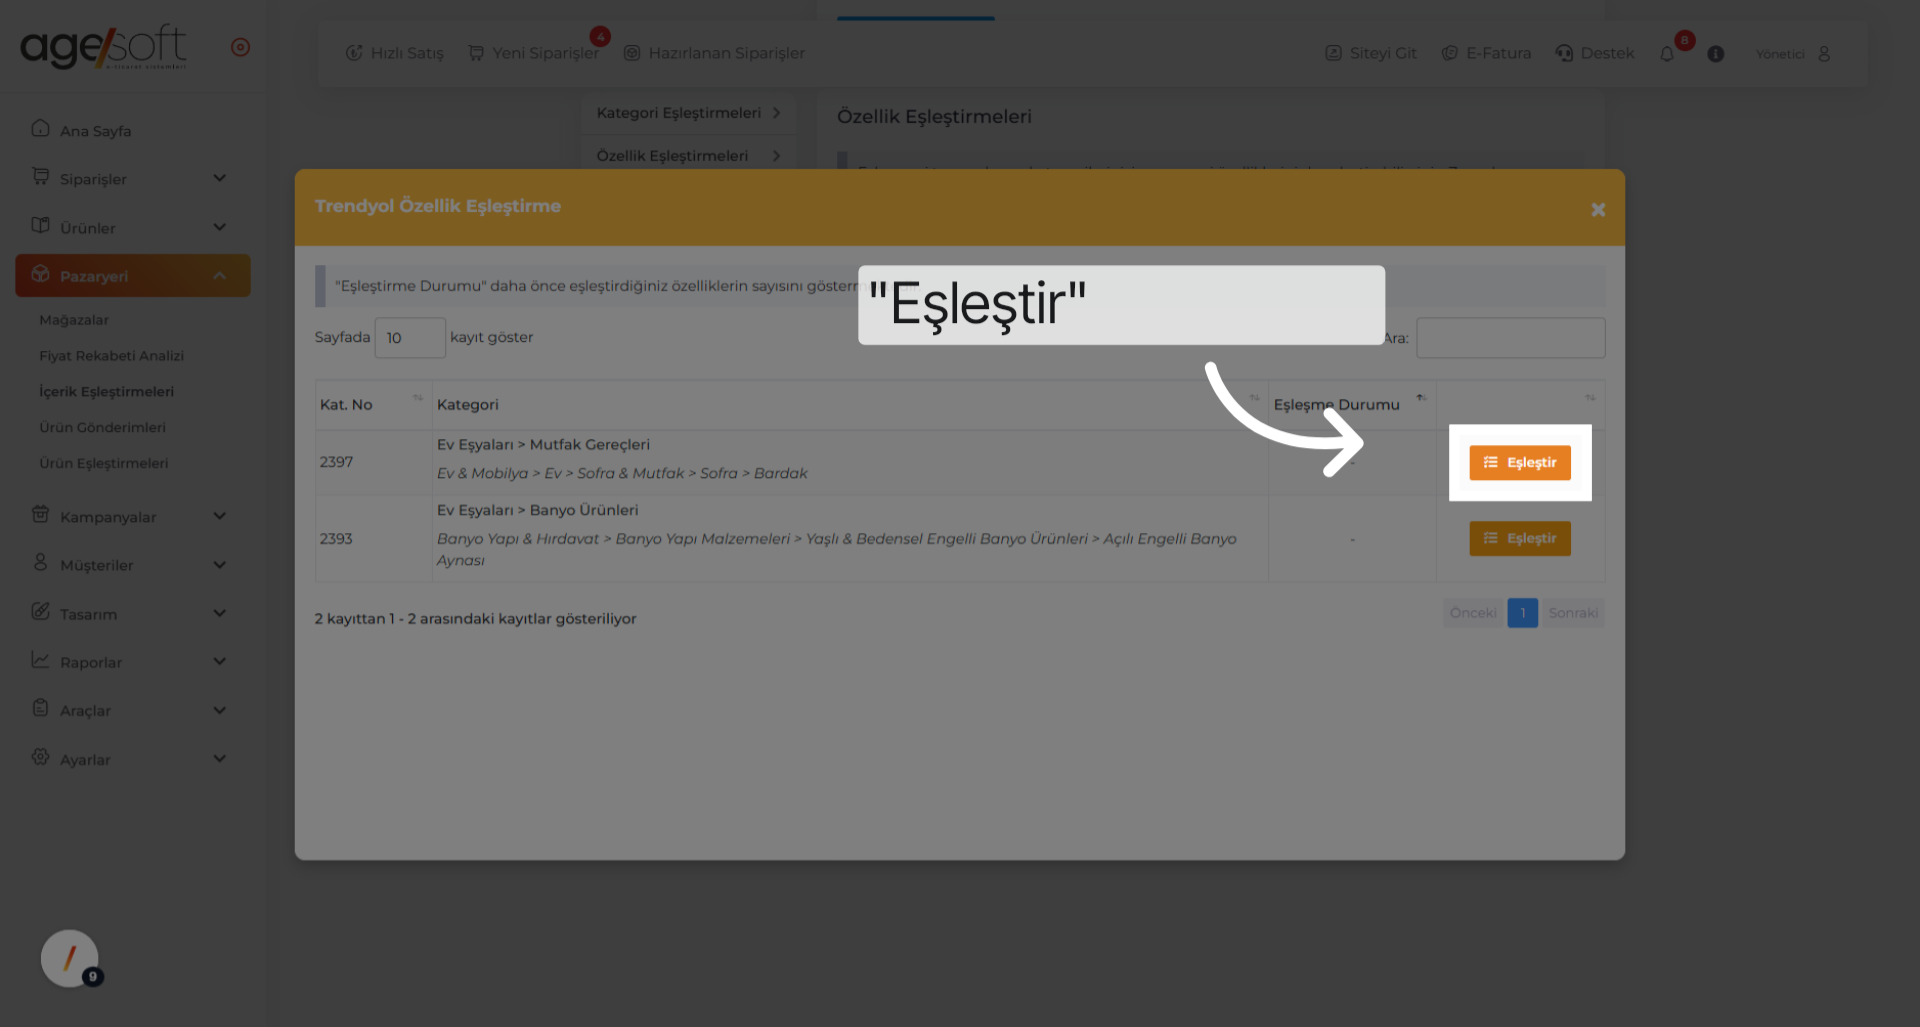This screenshot has height=1027, width=1920.
Task: Expand Araçlar chevron
Action: point(220,710)
